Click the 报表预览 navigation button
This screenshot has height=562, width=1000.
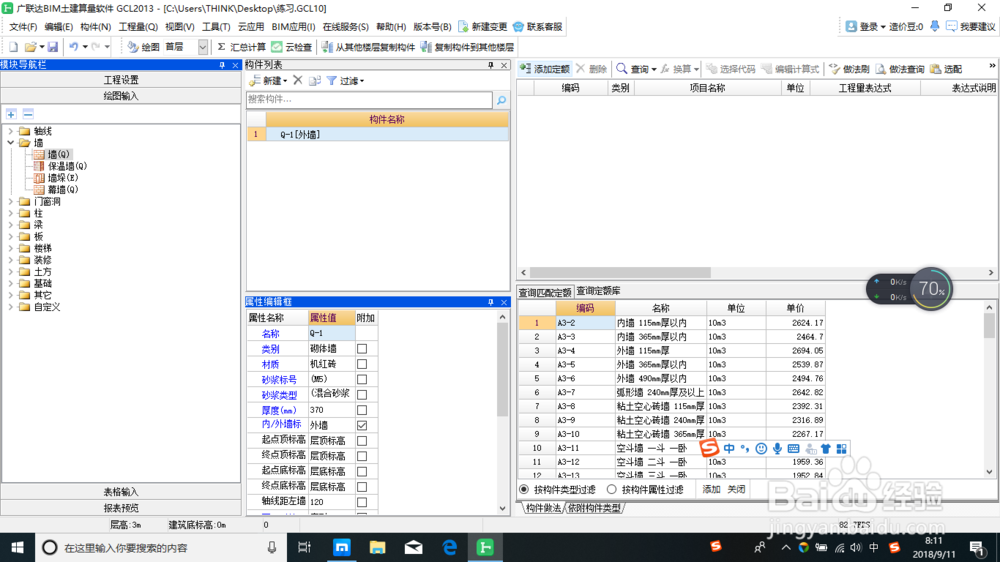(121, 508)
